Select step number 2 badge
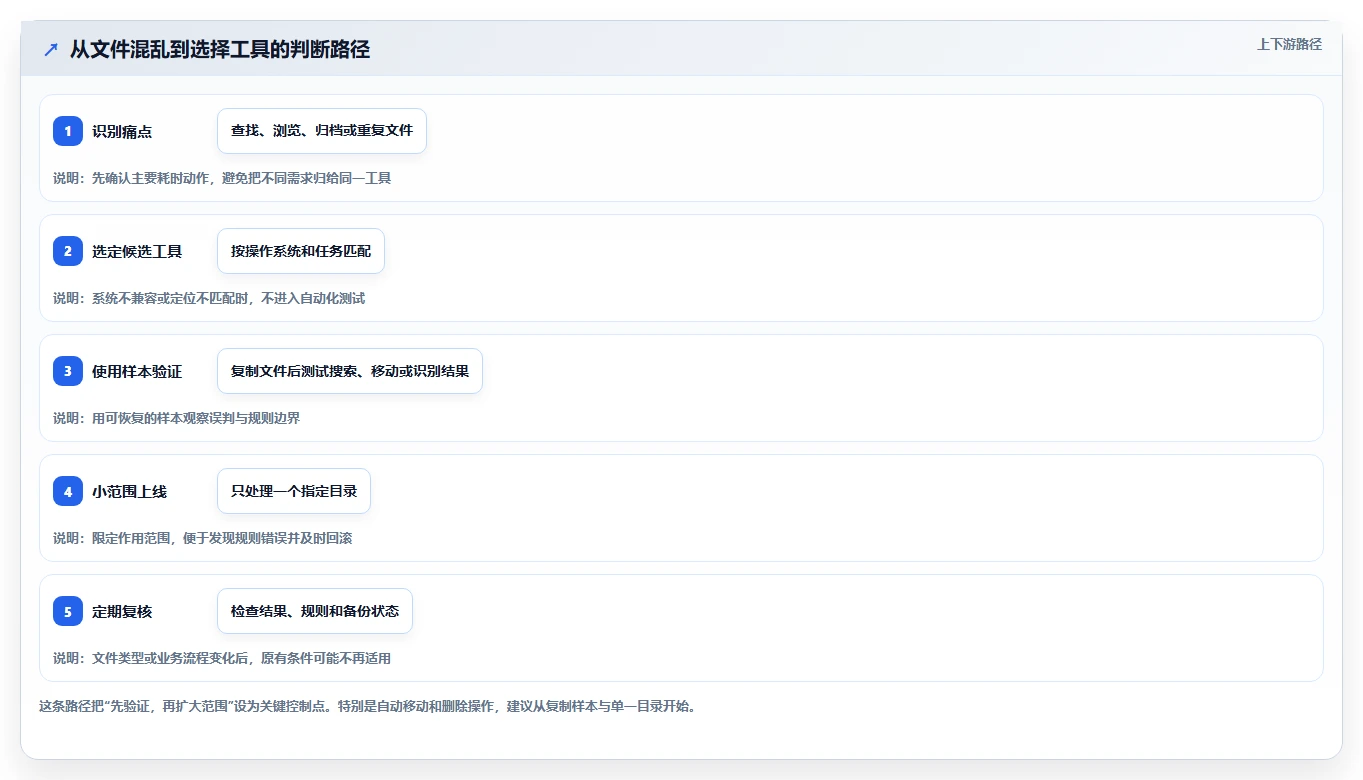Image resolution: width=1363 pixels, height=780 pixels. 68,251
